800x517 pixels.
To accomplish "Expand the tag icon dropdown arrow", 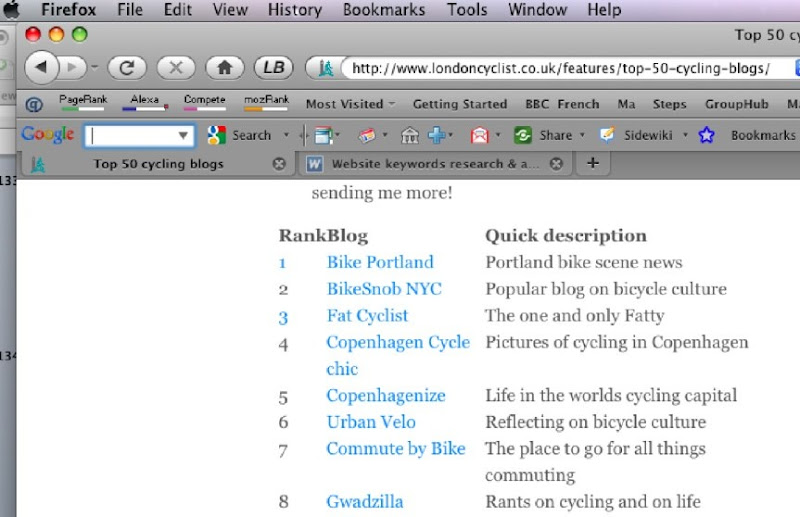I will [385, 135].
